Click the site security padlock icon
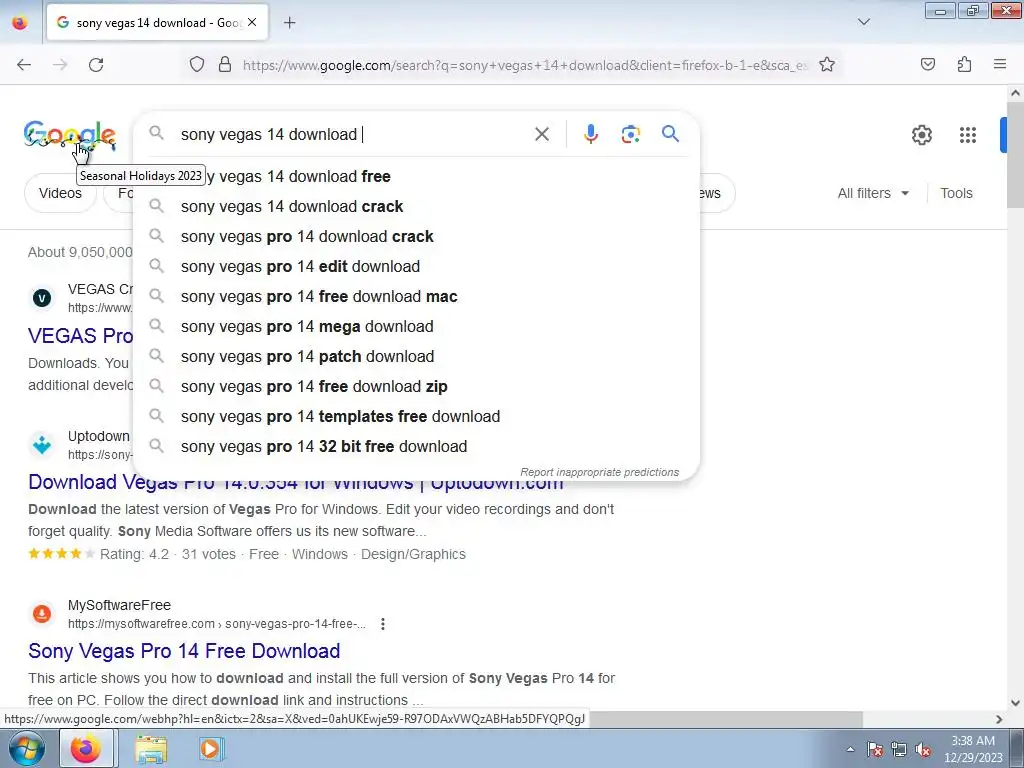 pos(225,65)
